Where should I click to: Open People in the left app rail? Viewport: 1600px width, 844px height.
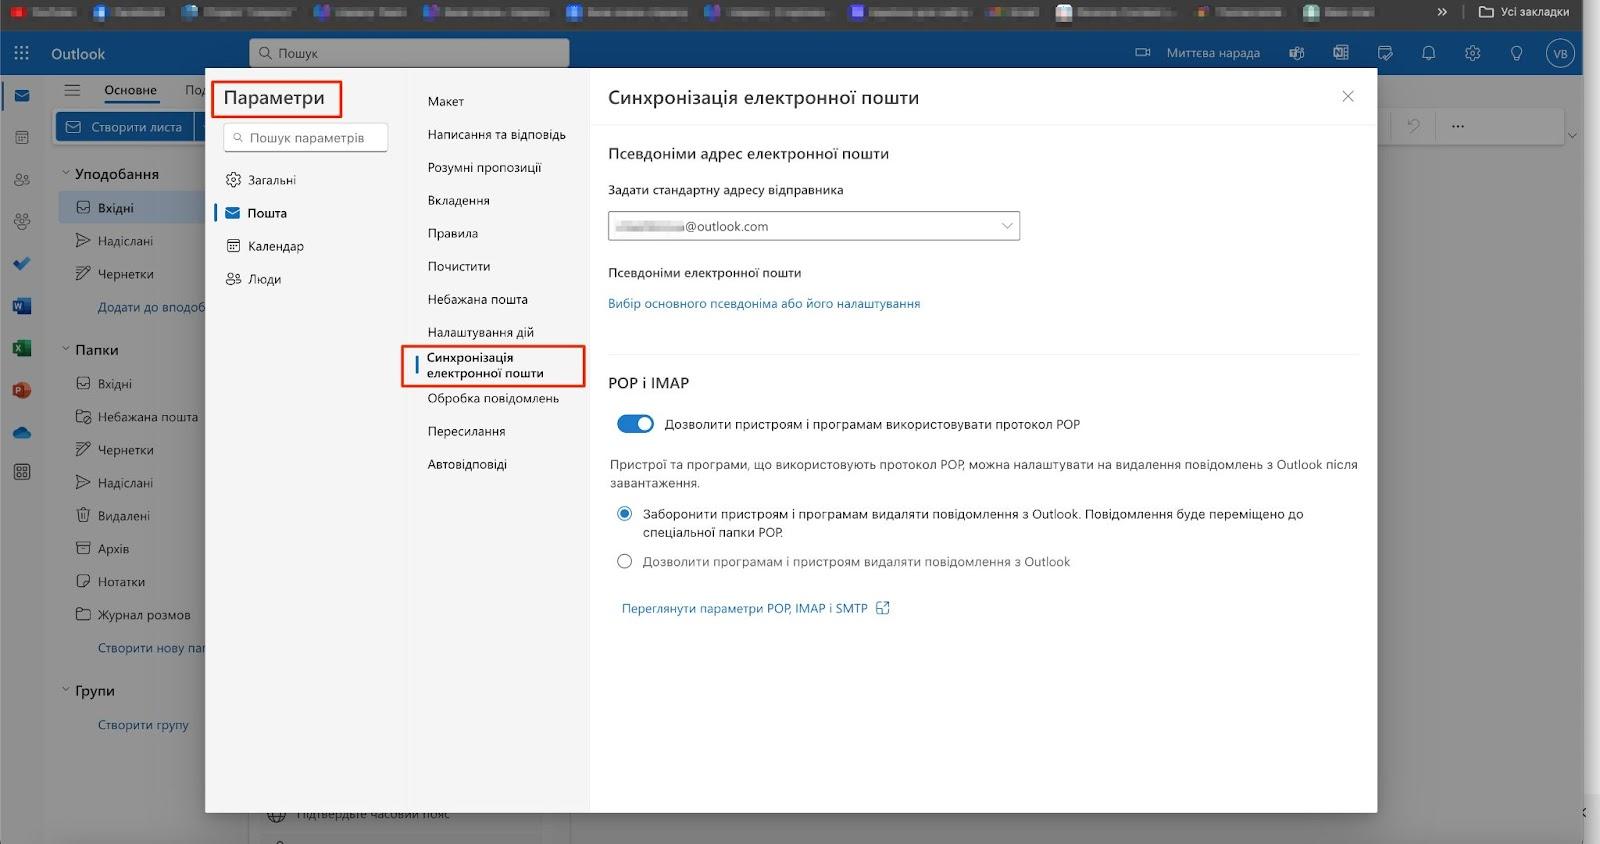click(x=22, y=180)
